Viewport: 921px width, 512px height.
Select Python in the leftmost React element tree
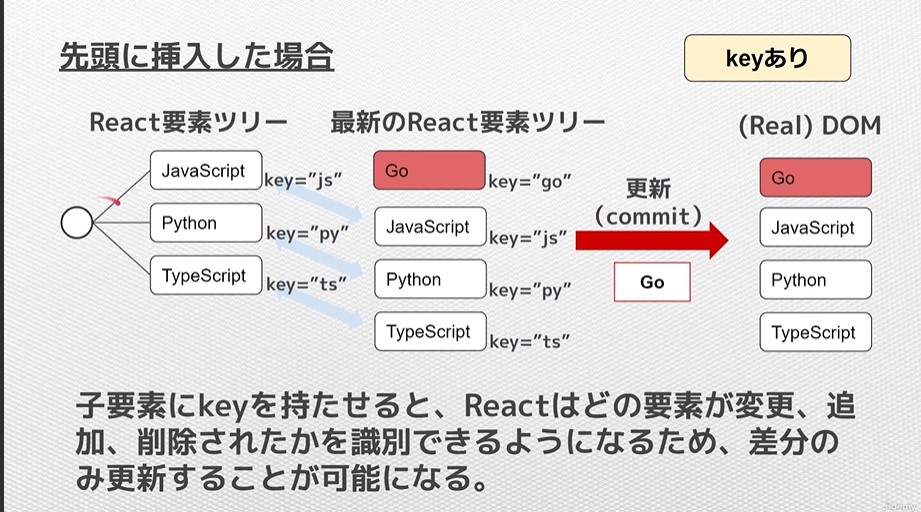205,223
